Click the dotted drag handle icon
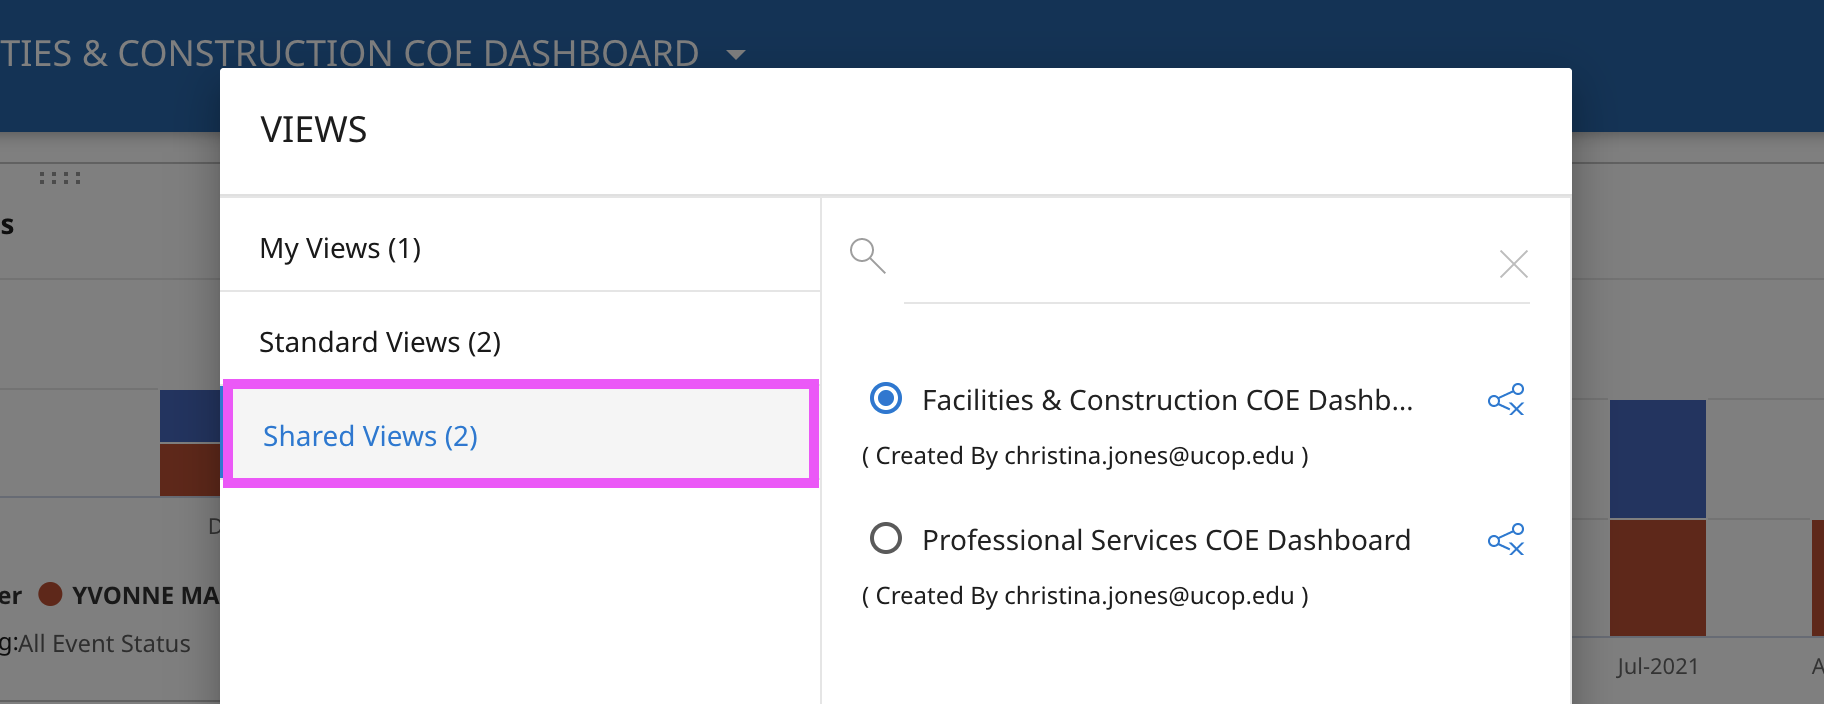This screenshot has height=704, width=1824. click(60, 178)
